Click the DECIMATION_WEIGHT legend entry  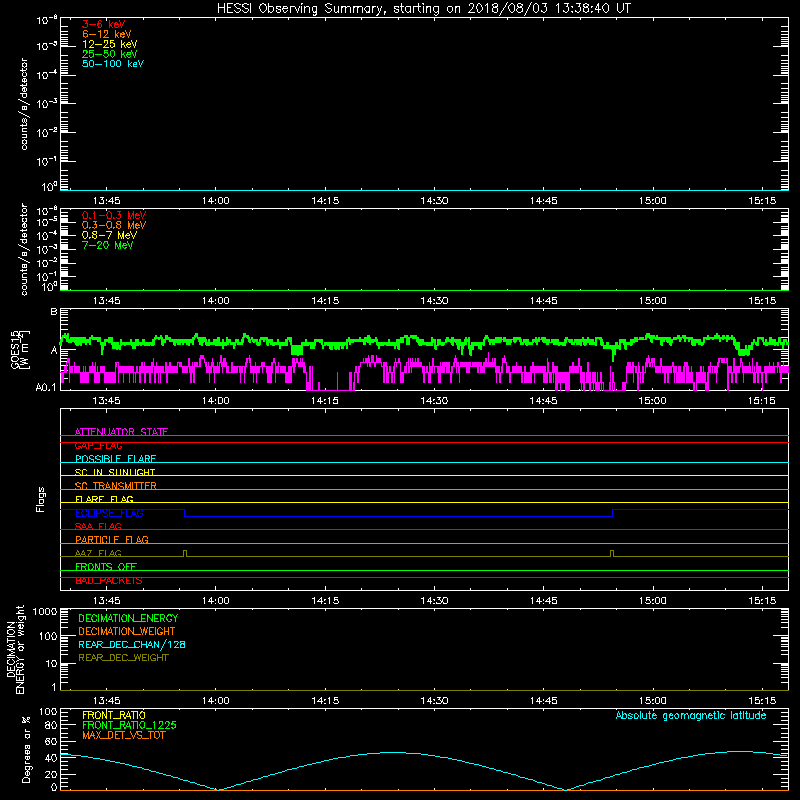click(127, 631)
